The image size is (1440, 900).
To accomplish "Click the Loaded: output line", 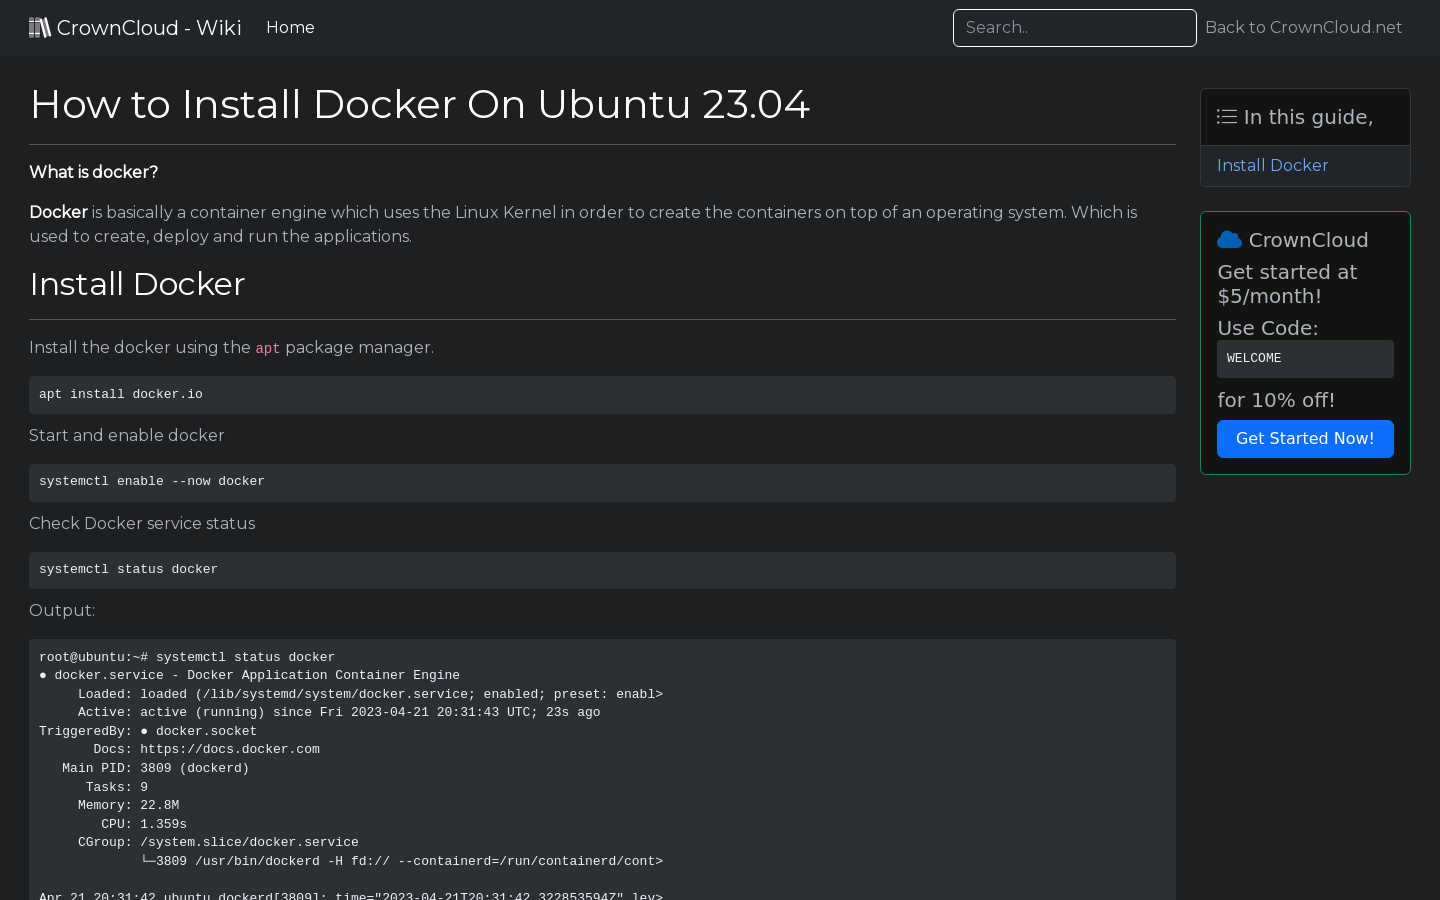I will 370,694.
